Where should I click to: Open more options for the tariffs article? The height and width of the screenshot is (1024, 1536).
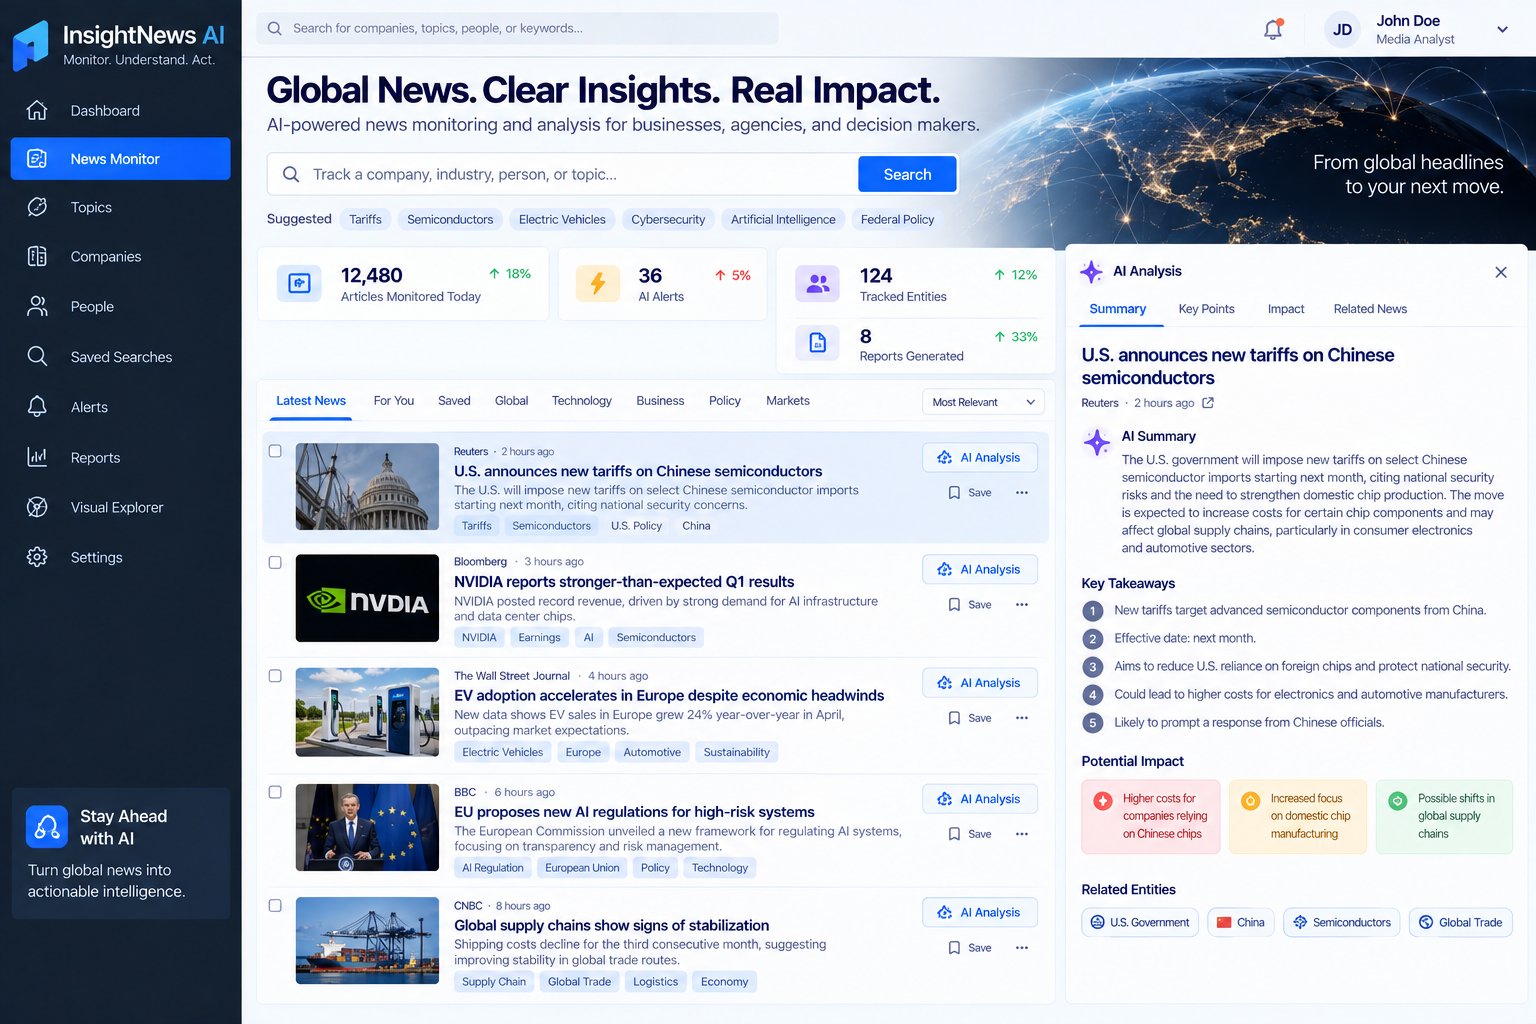(x=1022, y=492)
